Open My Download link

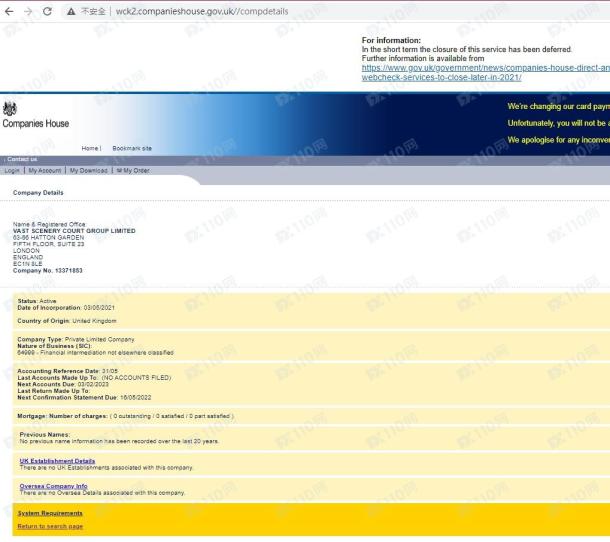88,170
